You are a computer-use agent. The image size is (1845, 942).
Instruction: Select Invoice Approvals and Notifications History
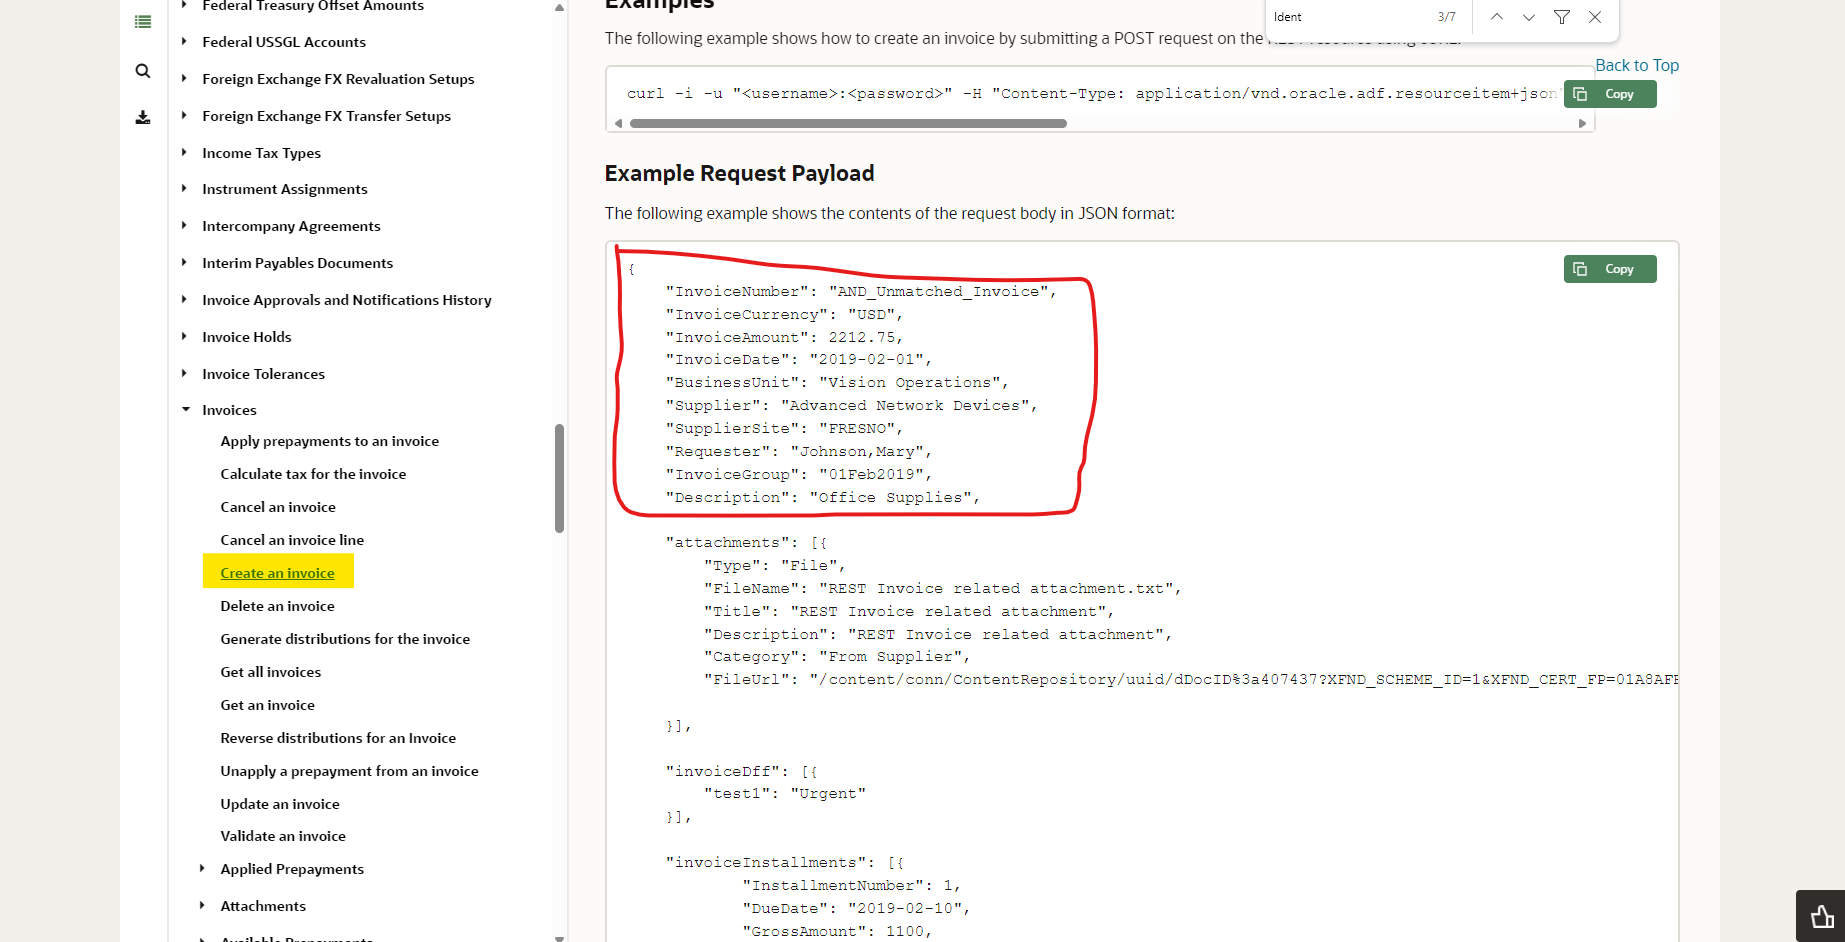click(x=347, y=300)
